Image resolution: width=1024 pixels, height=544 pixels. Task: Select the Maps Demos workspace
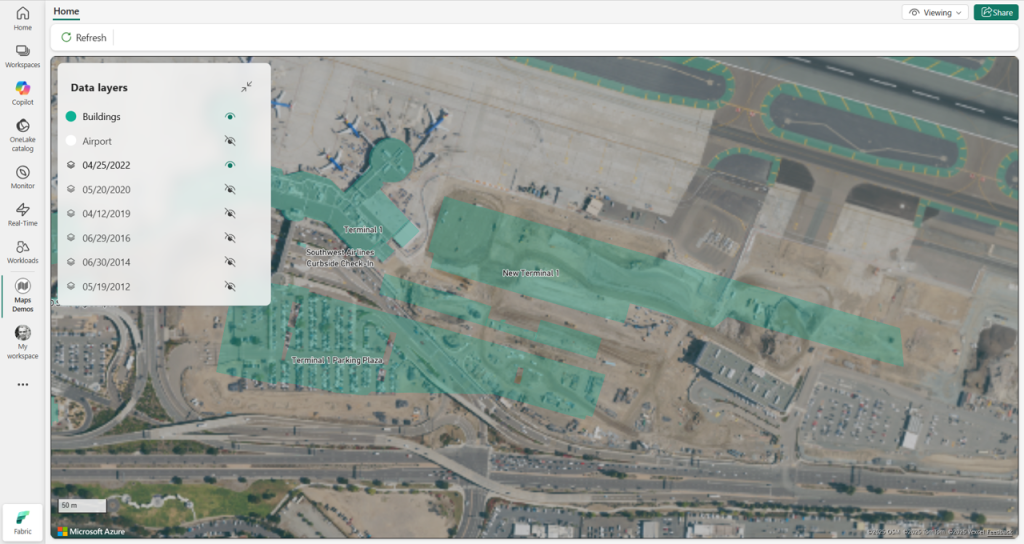point(22,295)
